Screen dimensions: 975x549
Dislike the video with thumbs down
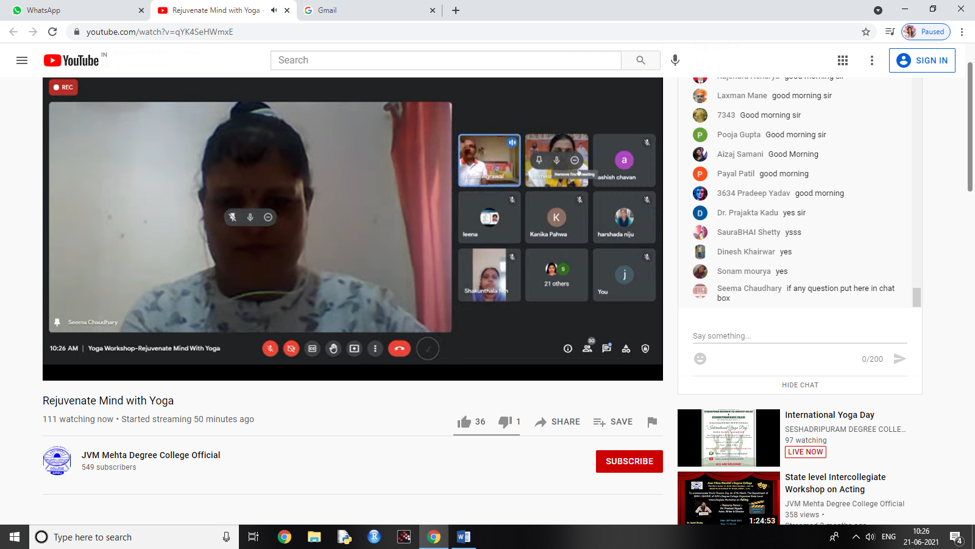[x=509, y=422]
